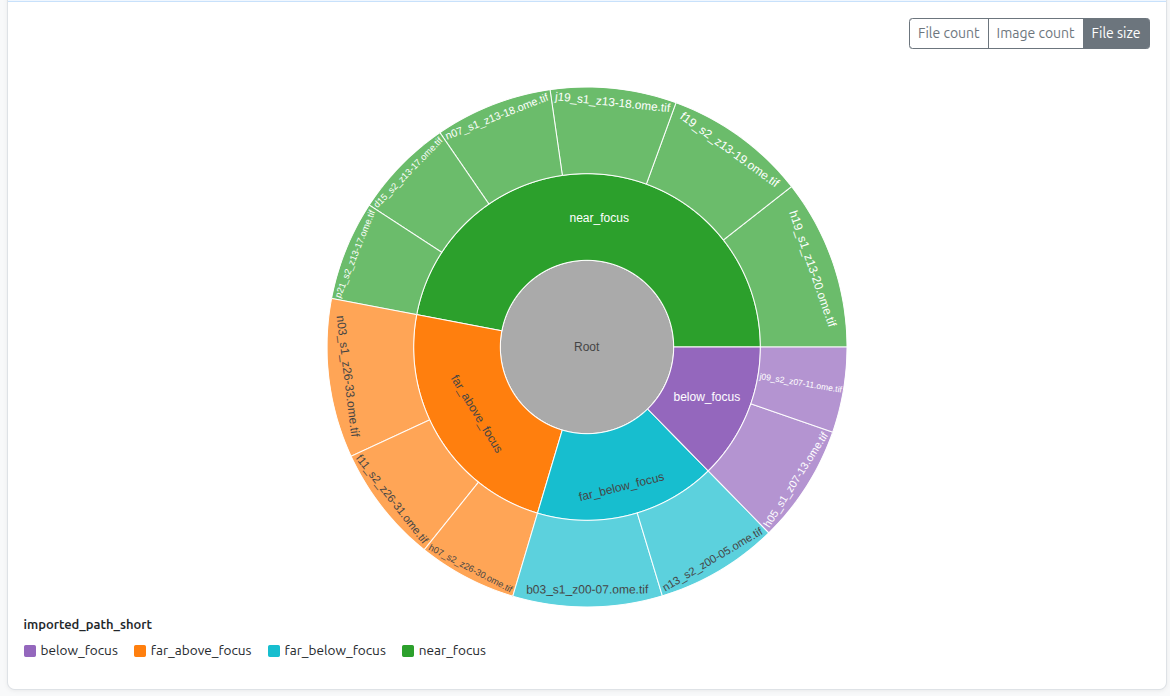Click the orange far_above_focus legend swatch
Image resolution: width=1170 pixels, height=696 pixels.
(140, 651)
